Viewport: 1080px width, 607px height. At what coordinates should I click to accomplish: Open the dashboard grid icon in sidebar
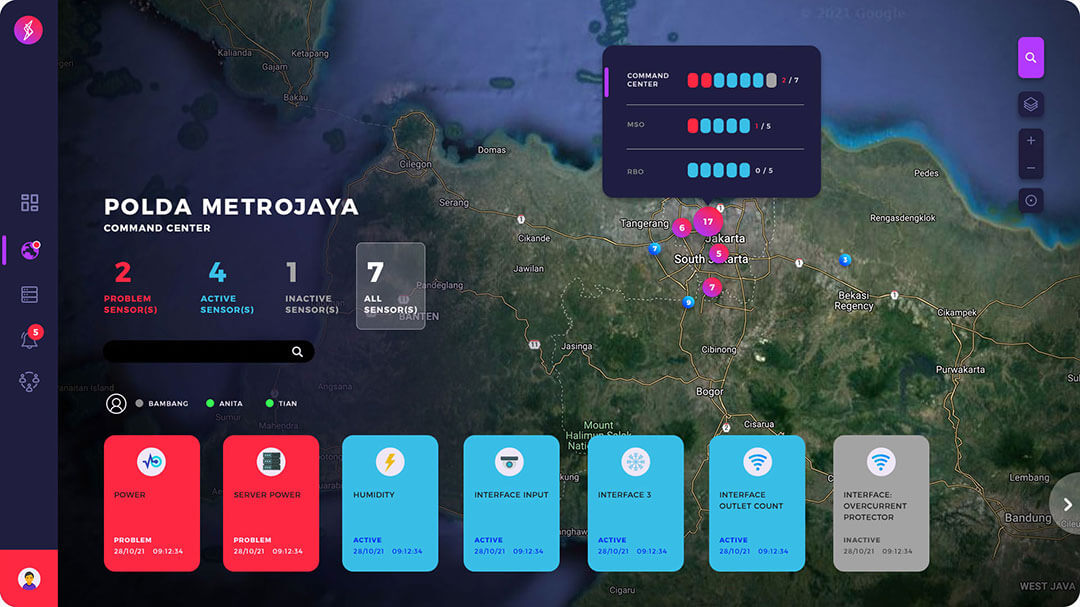[29, 203]
